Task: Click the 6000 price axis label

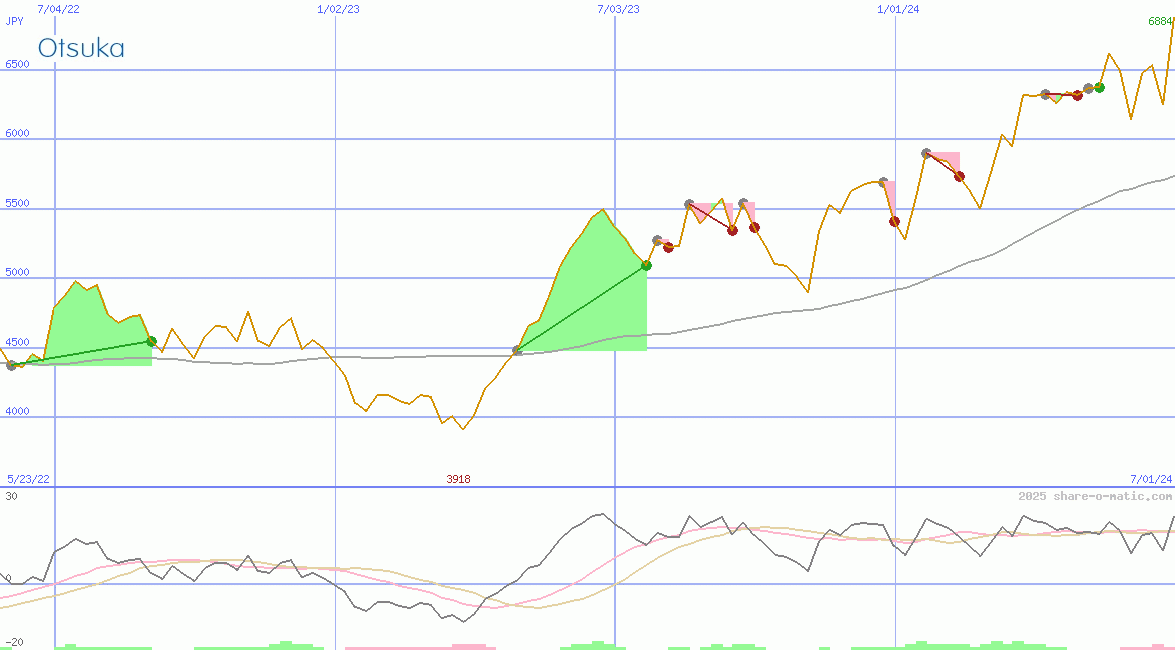Action: 17,133
